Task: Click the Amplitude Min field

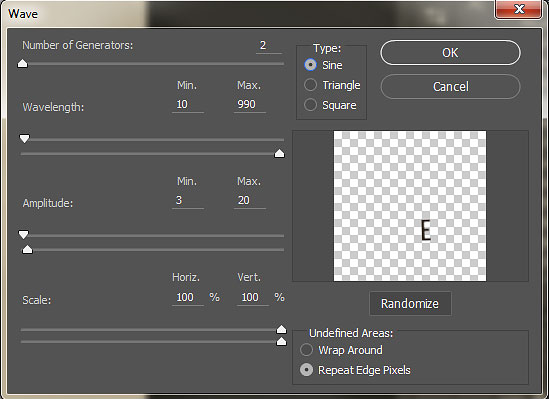Action: click(x=188, y=200)
